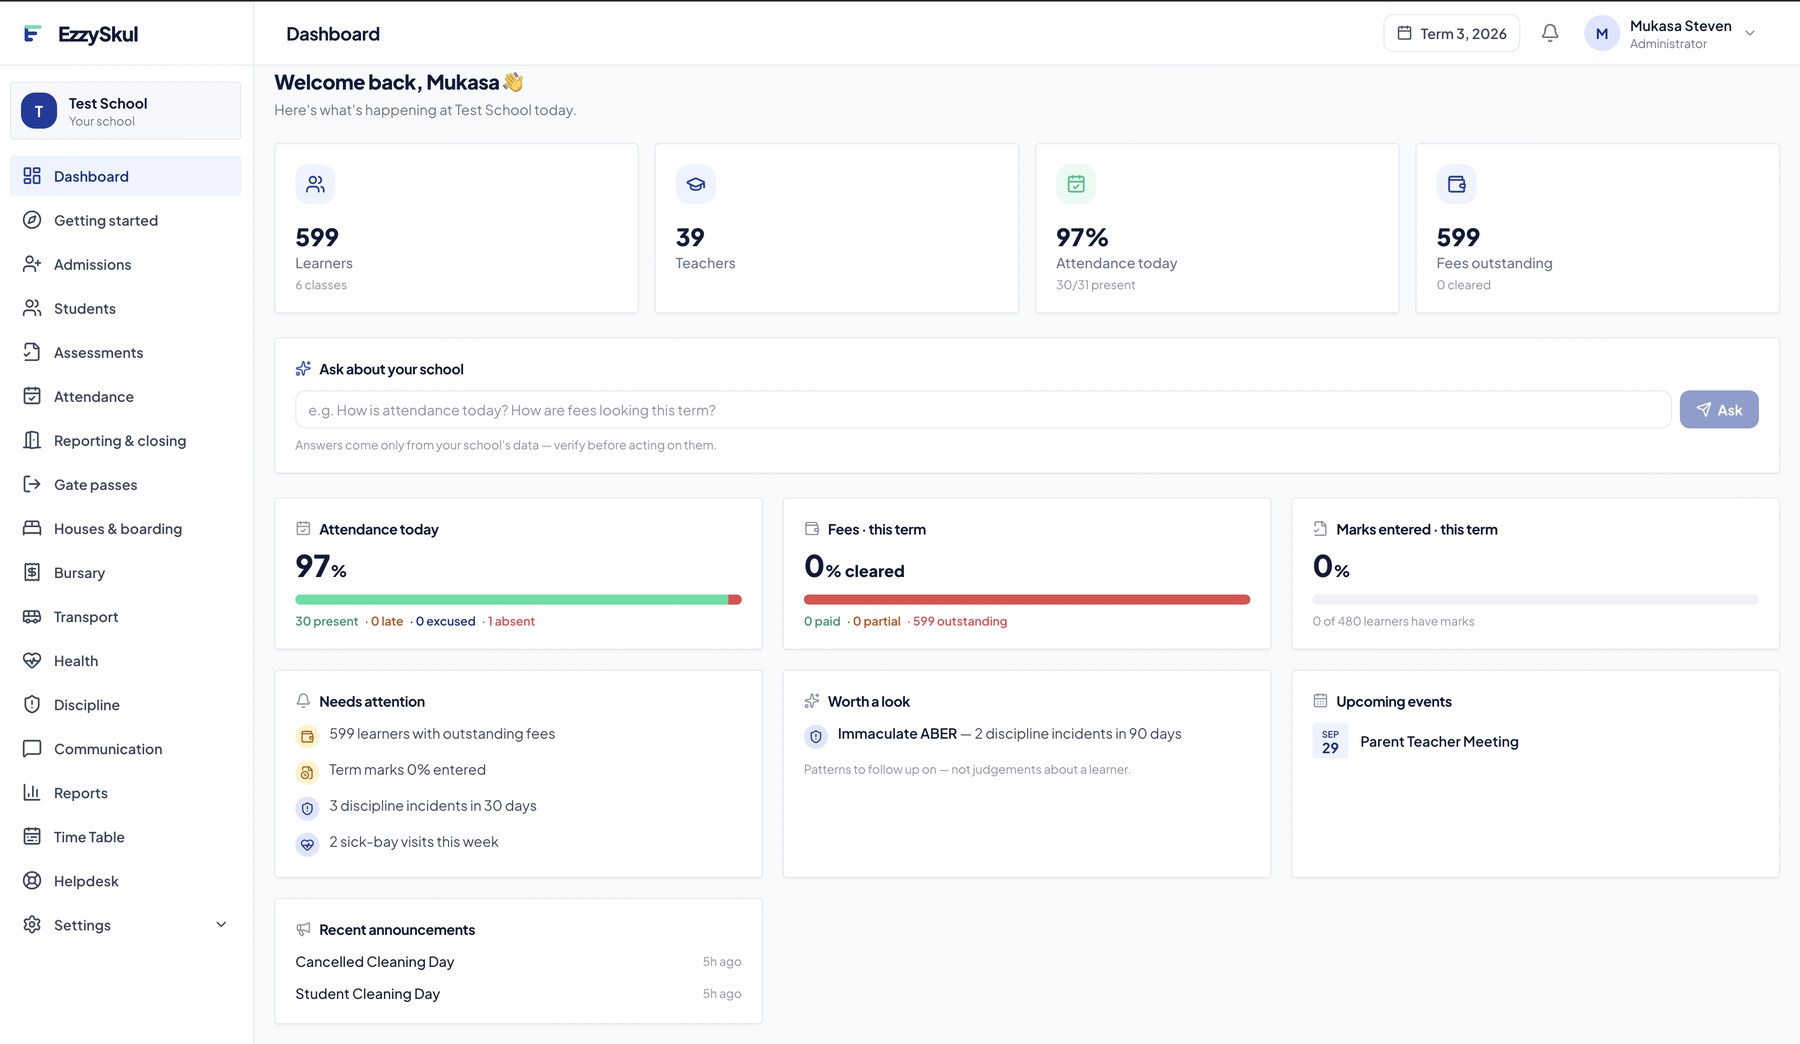
Task: Click the Test School T avatar
Action: tap(39, 111)
